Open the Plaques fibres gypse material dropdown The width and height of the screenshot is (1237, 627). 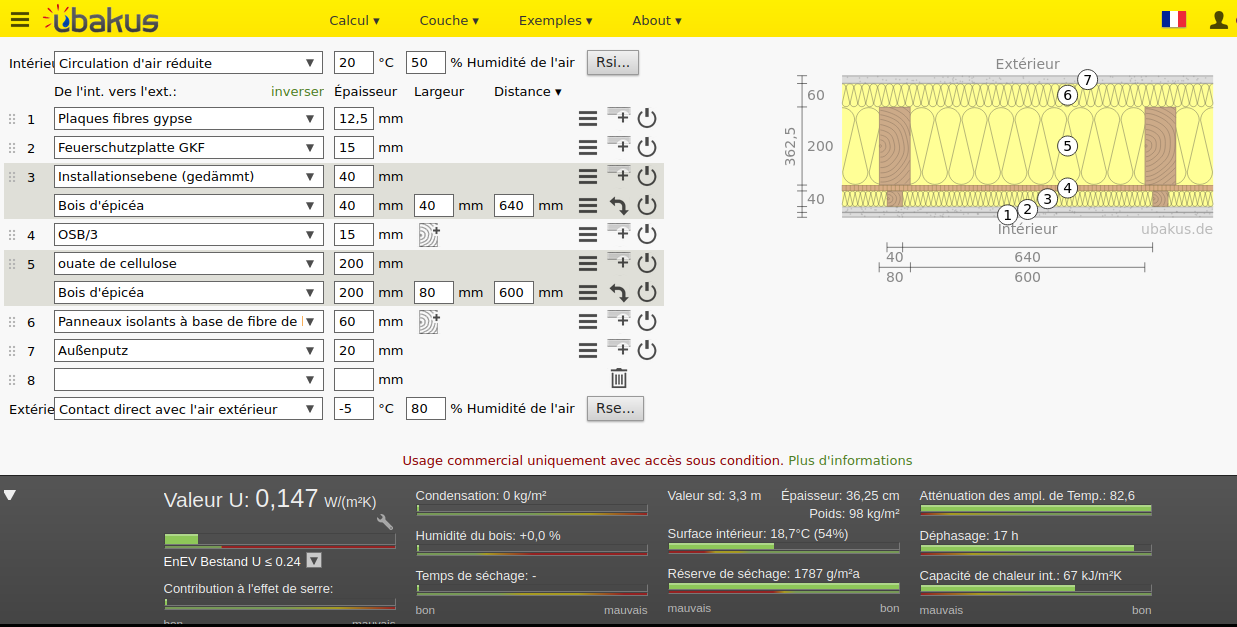(x=189, y=118)
